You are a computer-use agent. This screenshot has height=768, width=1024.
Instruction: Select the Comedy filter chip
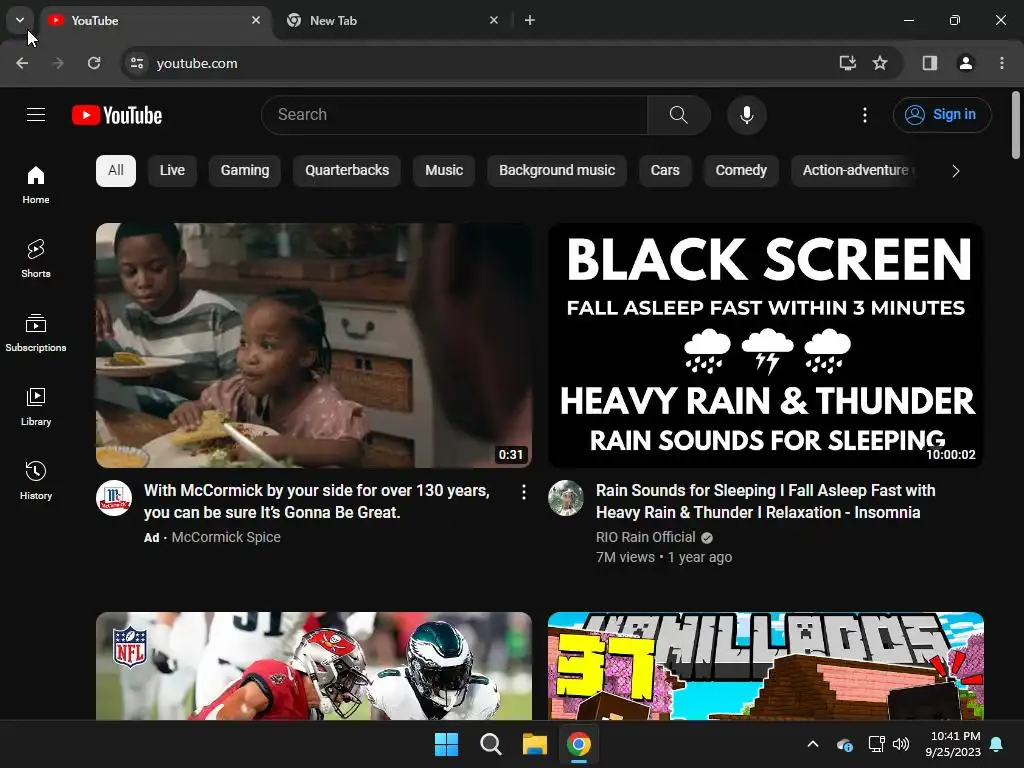[x=741, y=170]
